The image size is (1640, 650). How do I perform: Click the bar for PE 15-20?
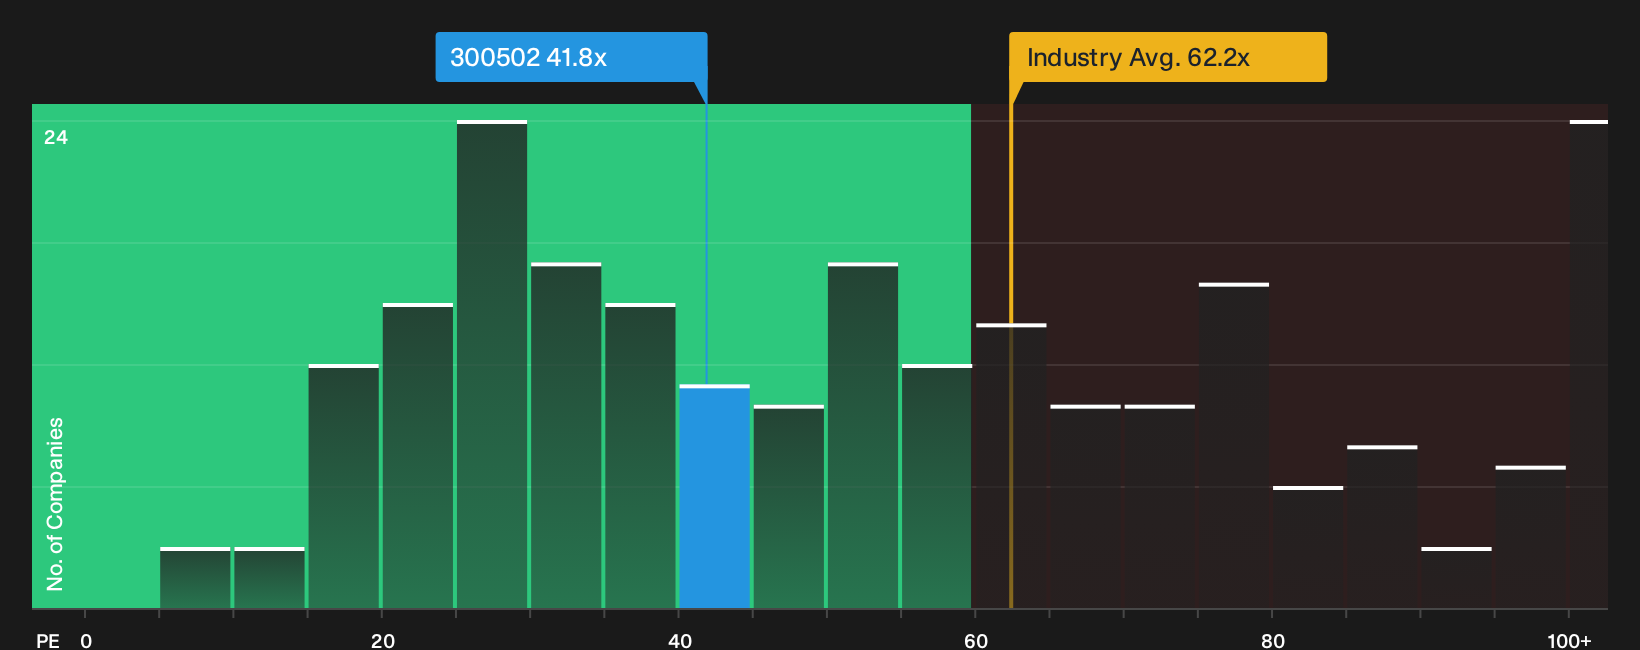344,487
